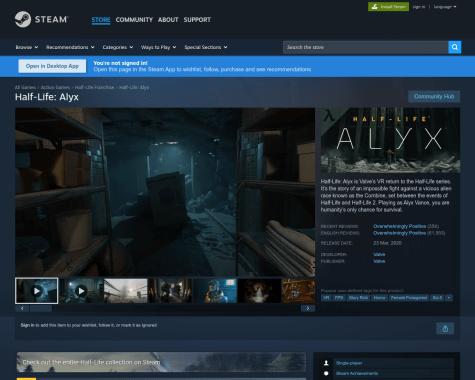Click the main video player area
Viewport: 475px width, 380px height.
point(165,192)
